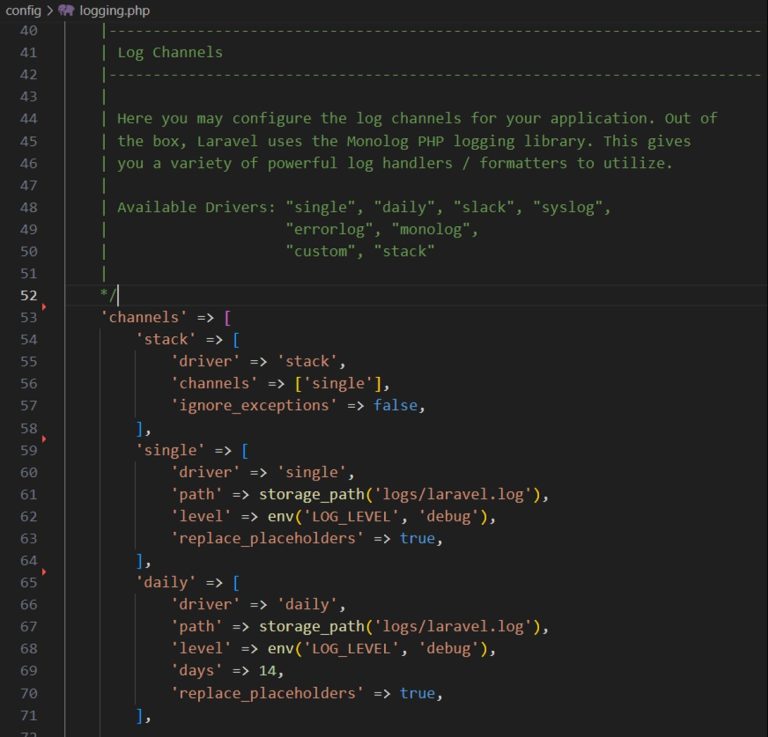Click line number 52 in gutter
This screenshot has width=768, height=737.
point(28,295)
